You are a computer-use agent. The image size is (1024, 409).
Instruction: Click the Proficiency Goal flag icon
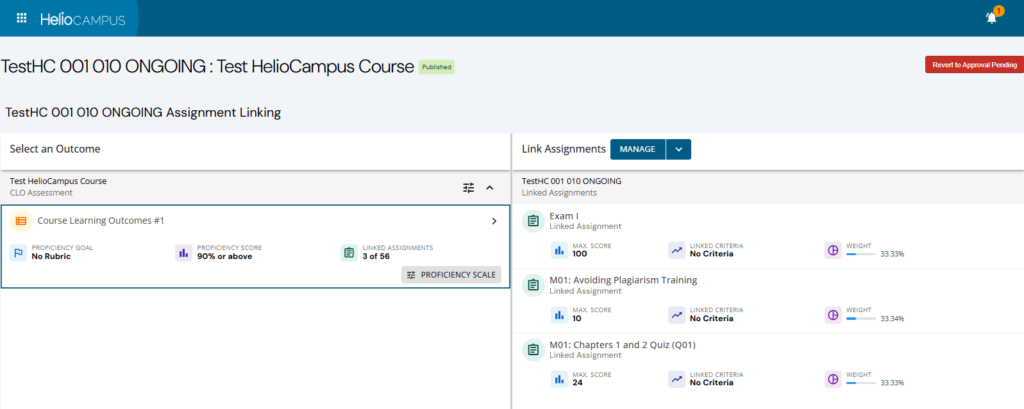(x=18, y=253)
